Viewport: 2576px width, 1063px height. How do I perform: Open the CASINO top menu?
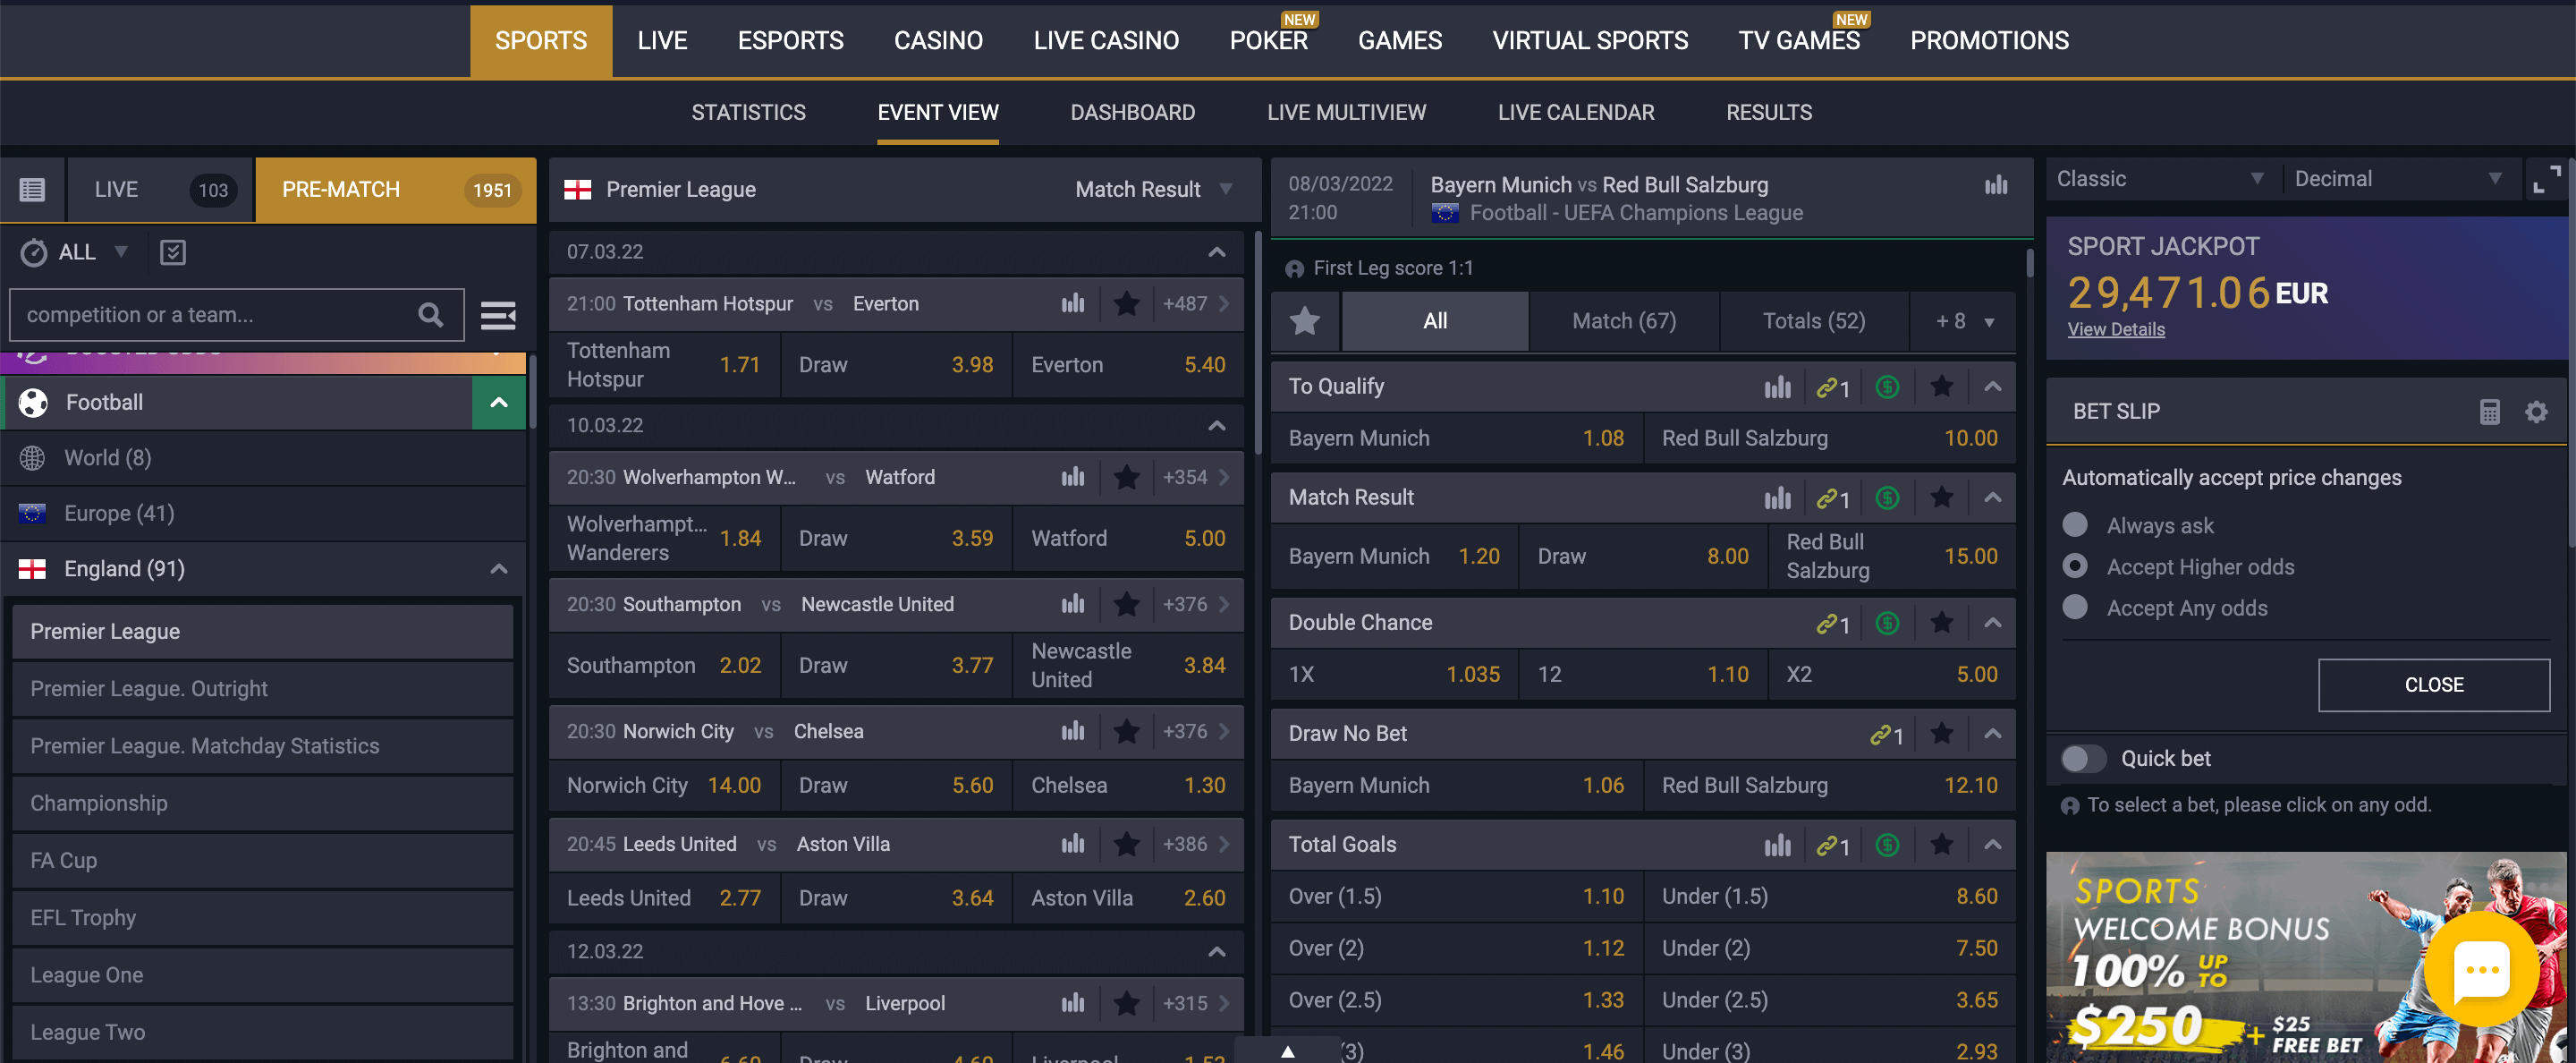pyautogui.click(x=937, y=41)
